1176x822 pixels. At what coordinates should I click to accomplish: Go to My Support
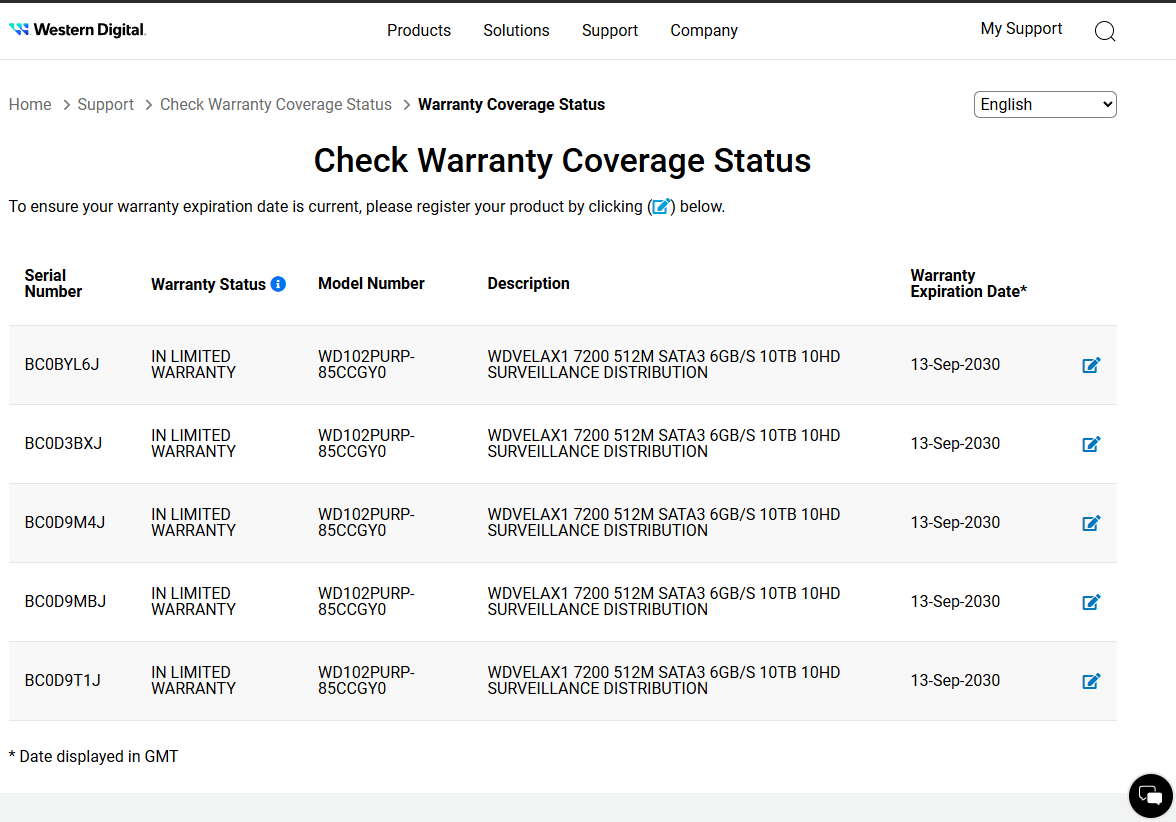point(1021,28)
